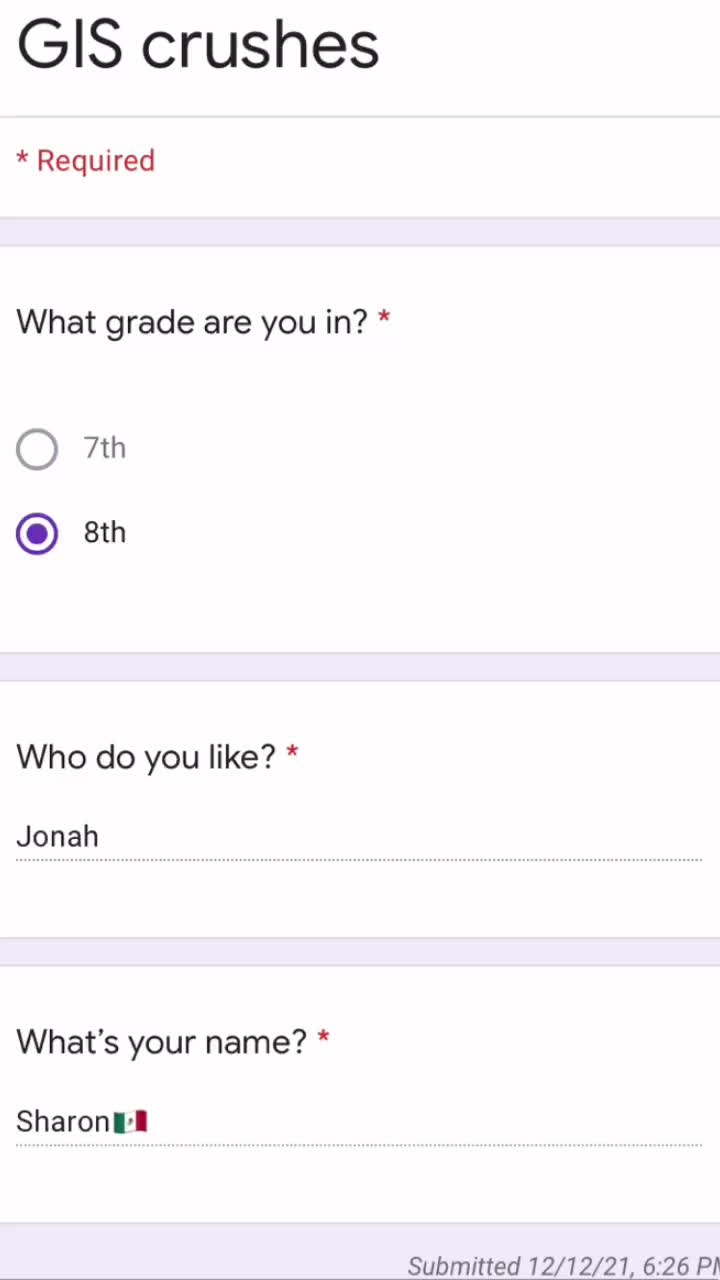
Task: Click the Submitted 12/12/21 timestamp text
Action: [564, 1266]
